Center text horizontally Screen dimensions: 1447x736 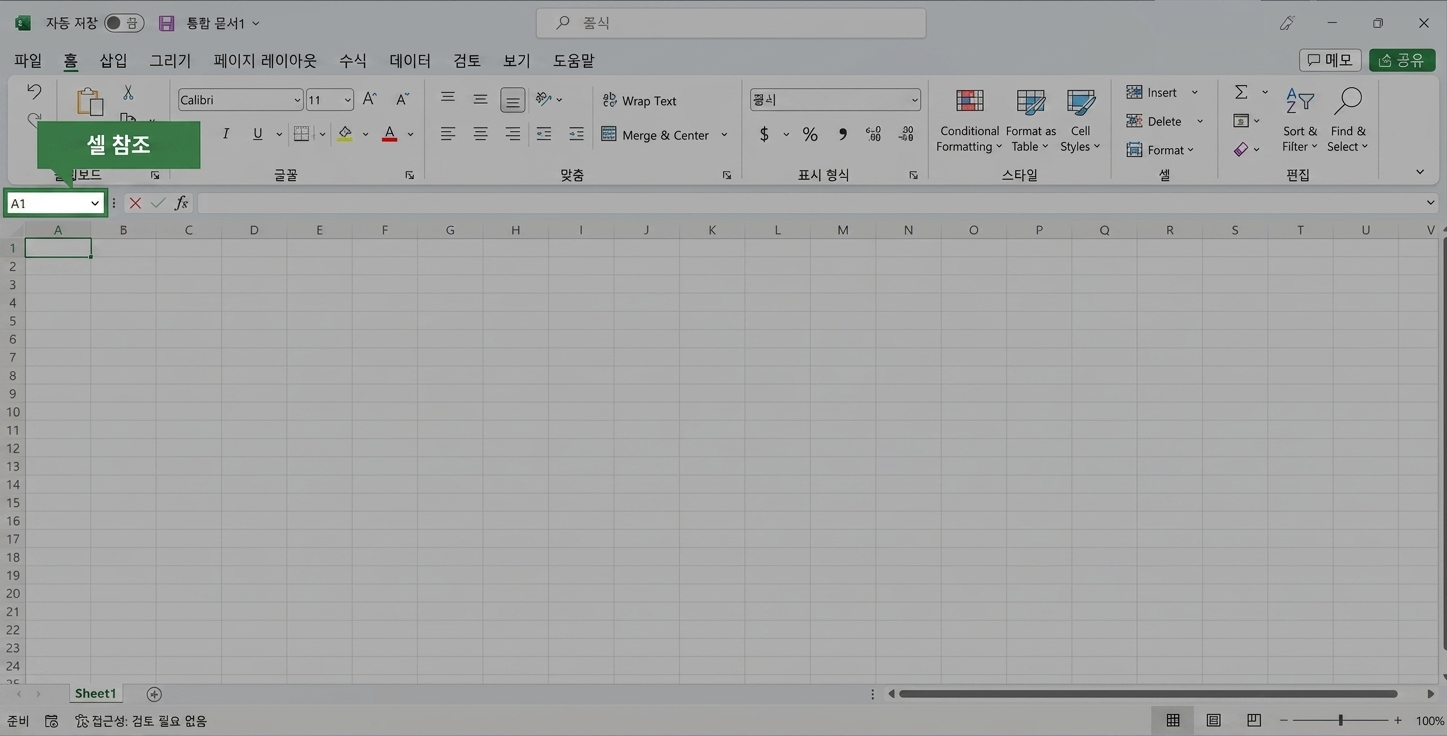pos(480,134)
